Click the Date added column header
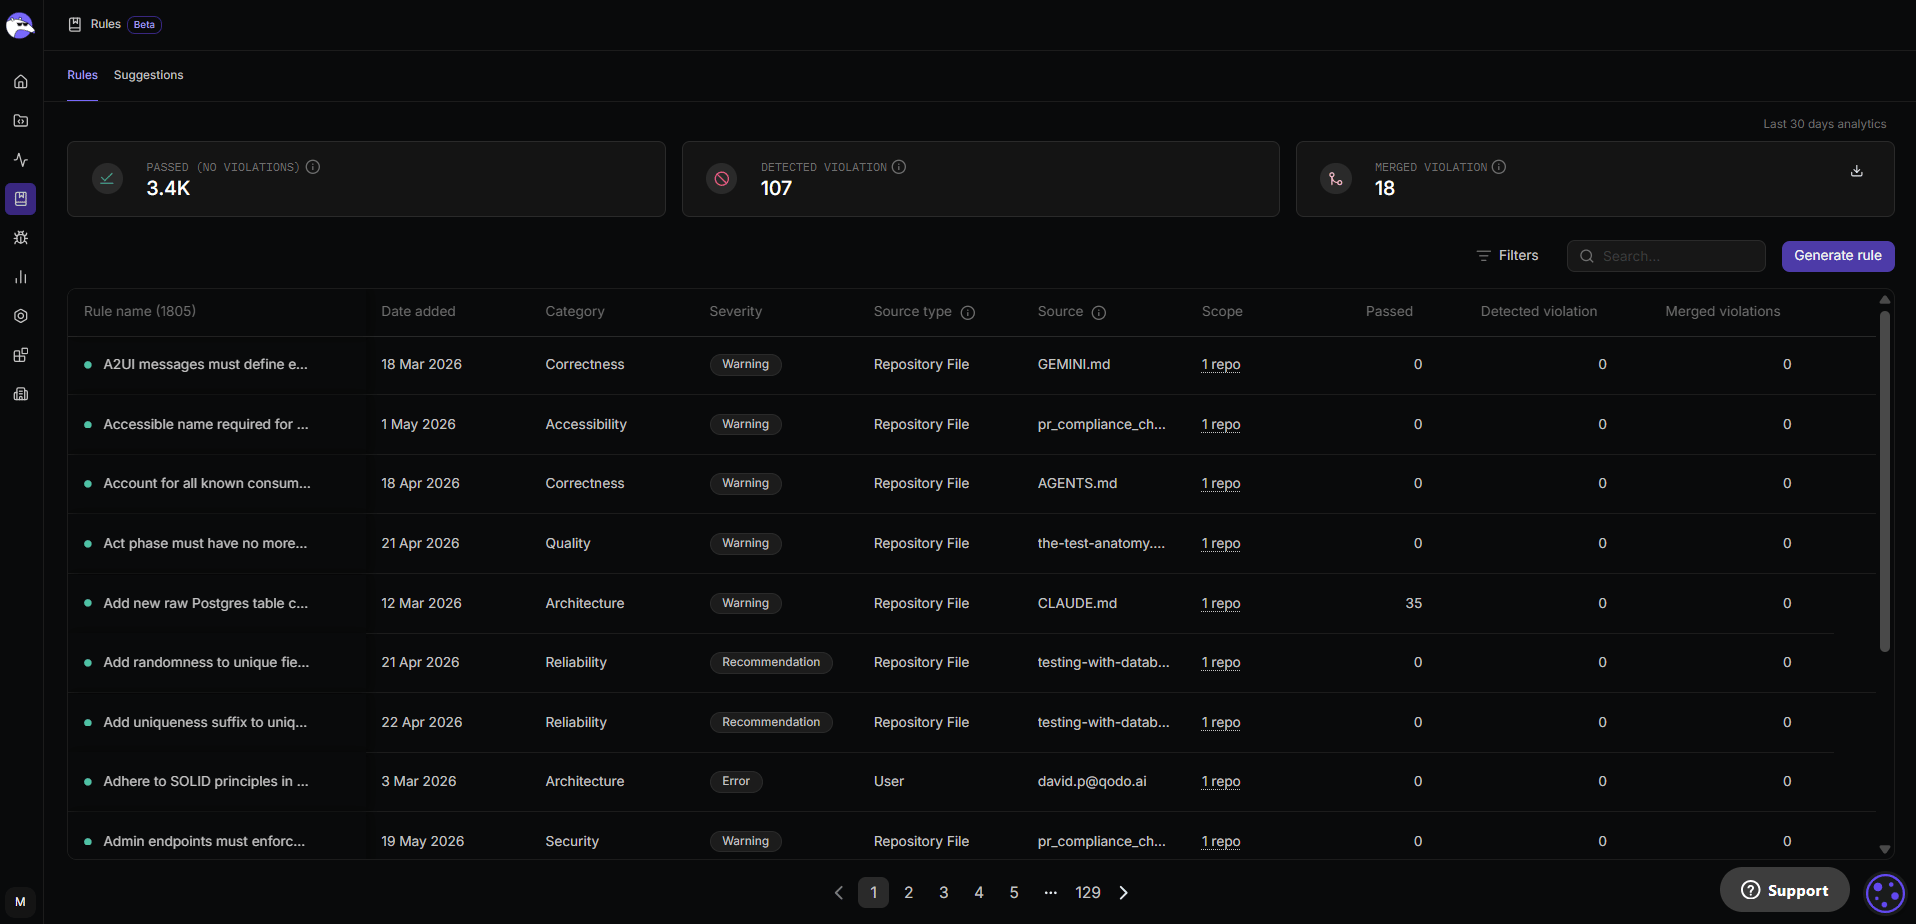The height and width of the screenshot is (924, 1916). (418, 312)
